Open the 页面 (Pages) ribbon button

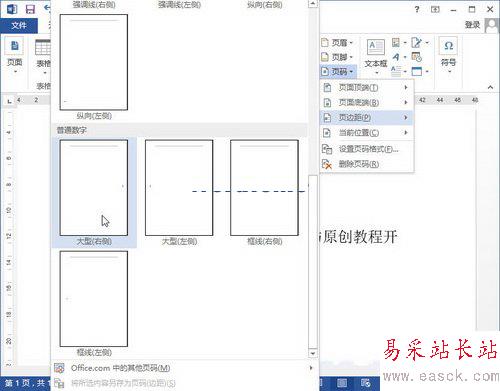[14, 55]
